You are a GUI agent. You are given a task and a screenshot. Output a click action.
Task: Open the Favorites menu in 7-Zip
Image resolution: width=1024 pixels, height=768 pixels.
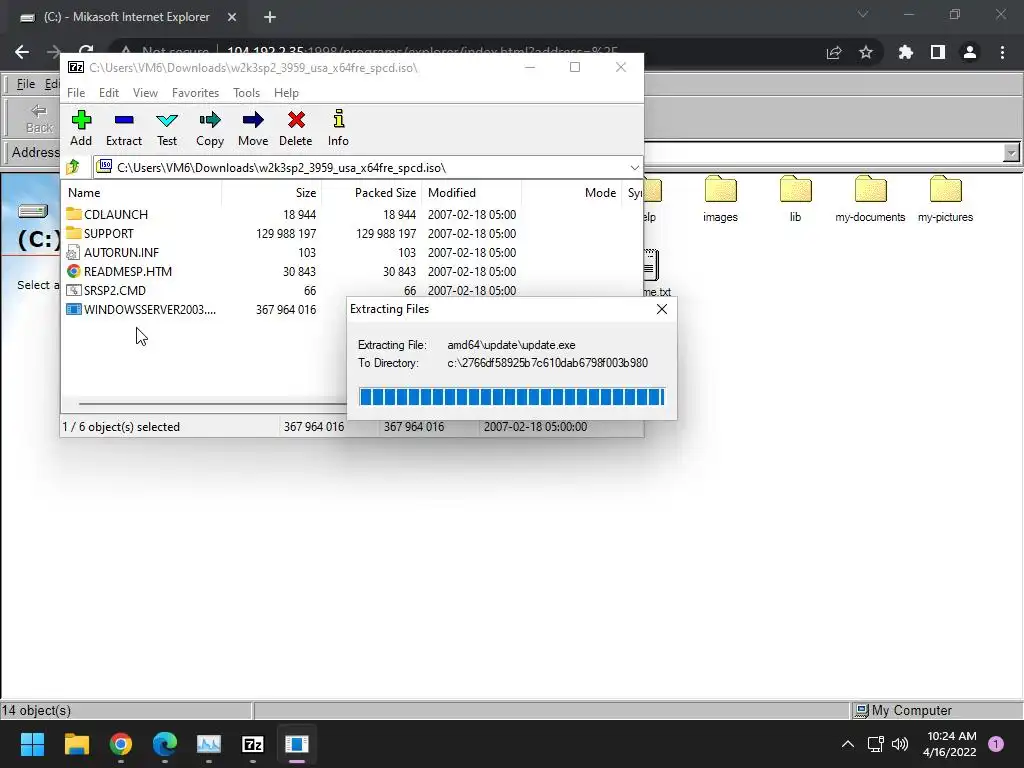click(x=195, y=93)
